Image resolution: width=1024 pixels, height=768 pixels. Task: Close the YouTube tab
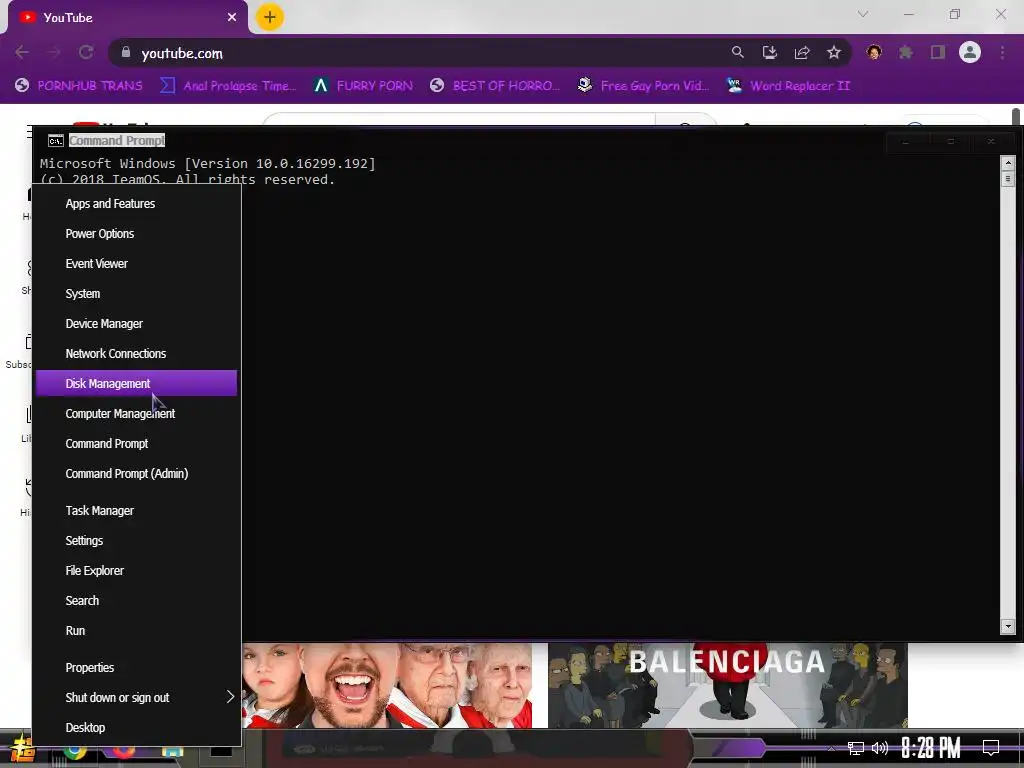(232, 18)
